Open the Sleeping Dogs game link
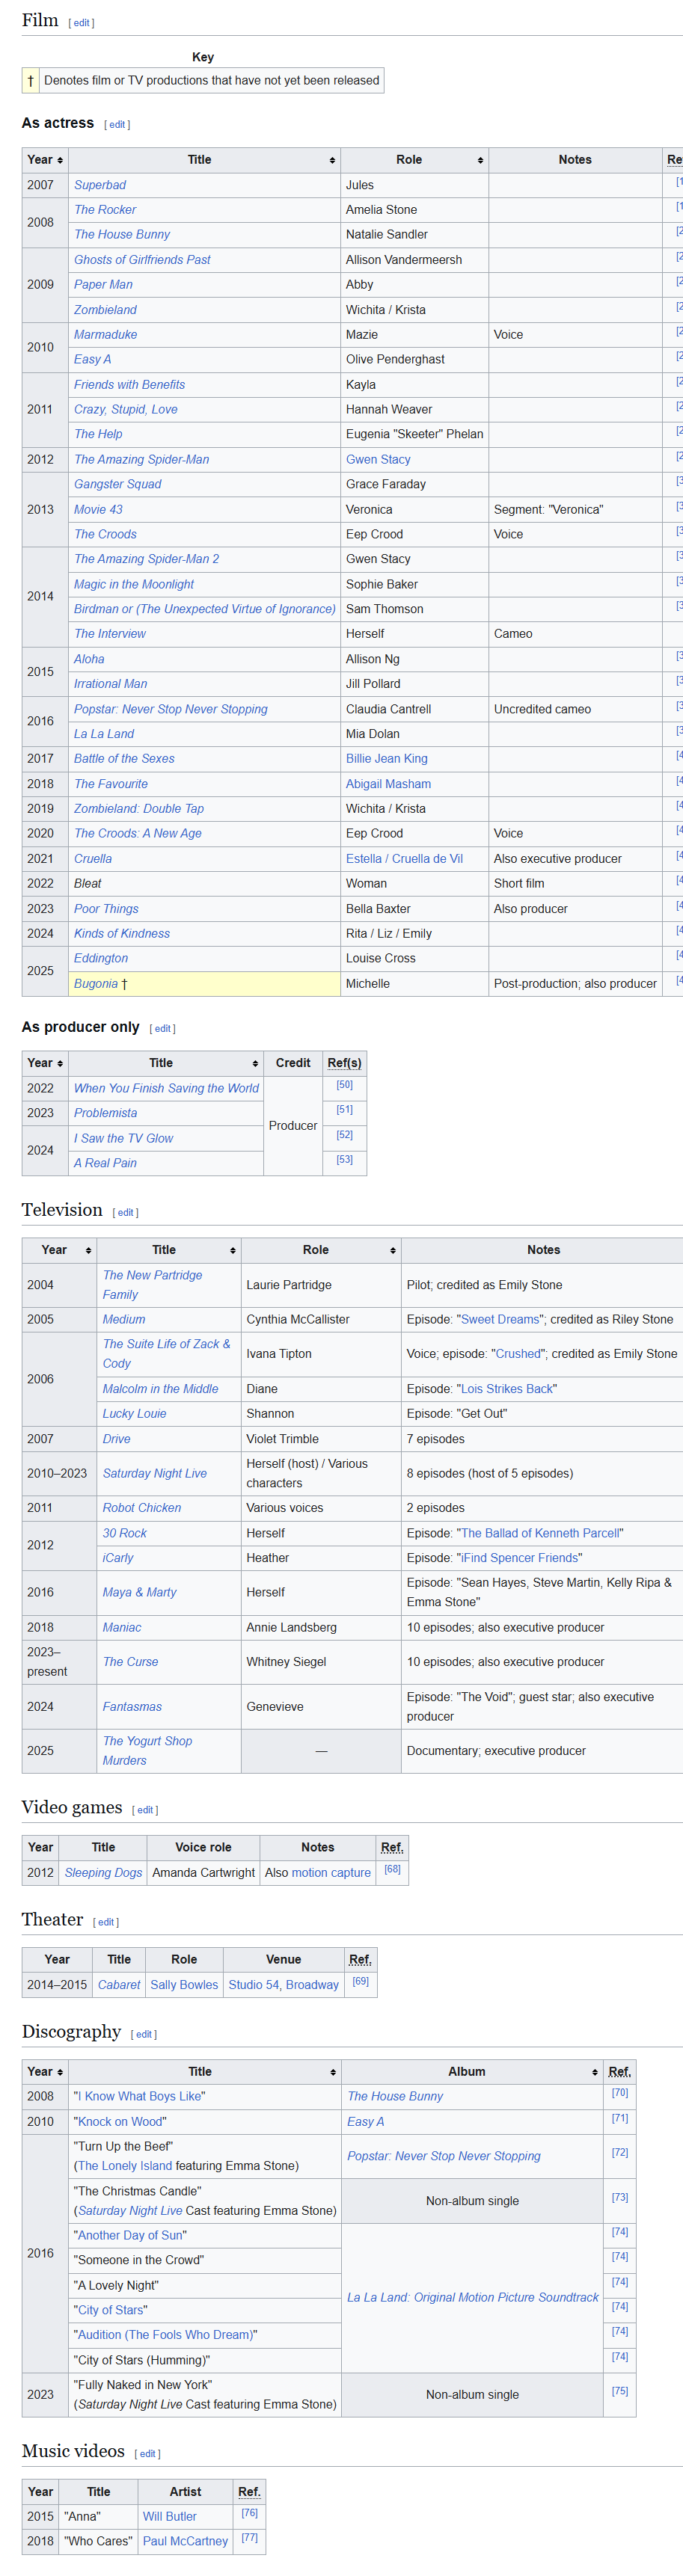Viewport: 683px width, 2576px height. pos(103,1873)
